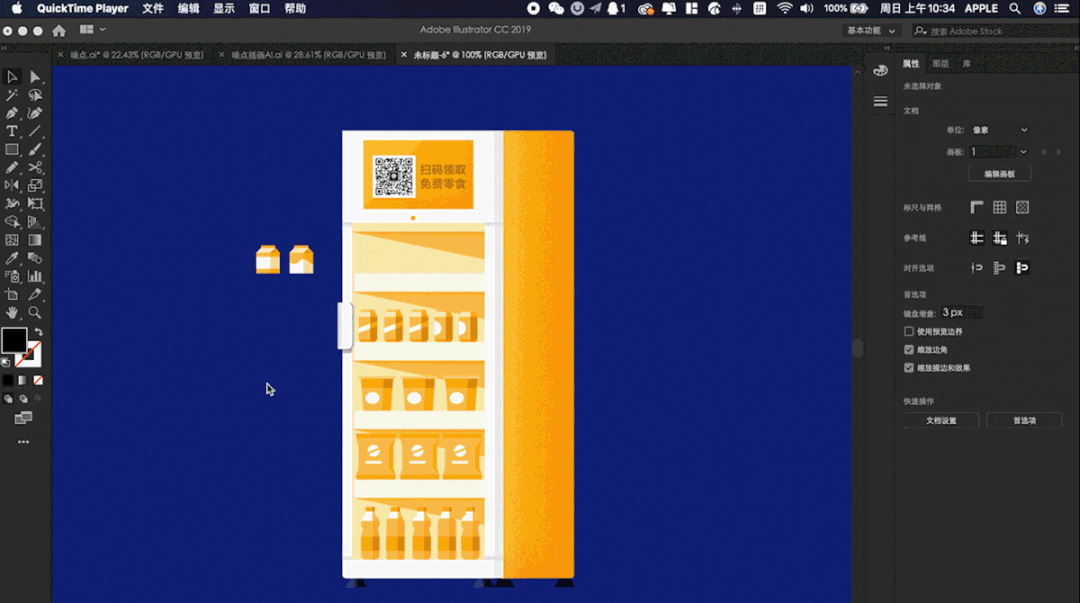This screenshot has height=603, width=1080.
Task: Open the Edit Toolbar three-dots button
Action: [23, 442]
